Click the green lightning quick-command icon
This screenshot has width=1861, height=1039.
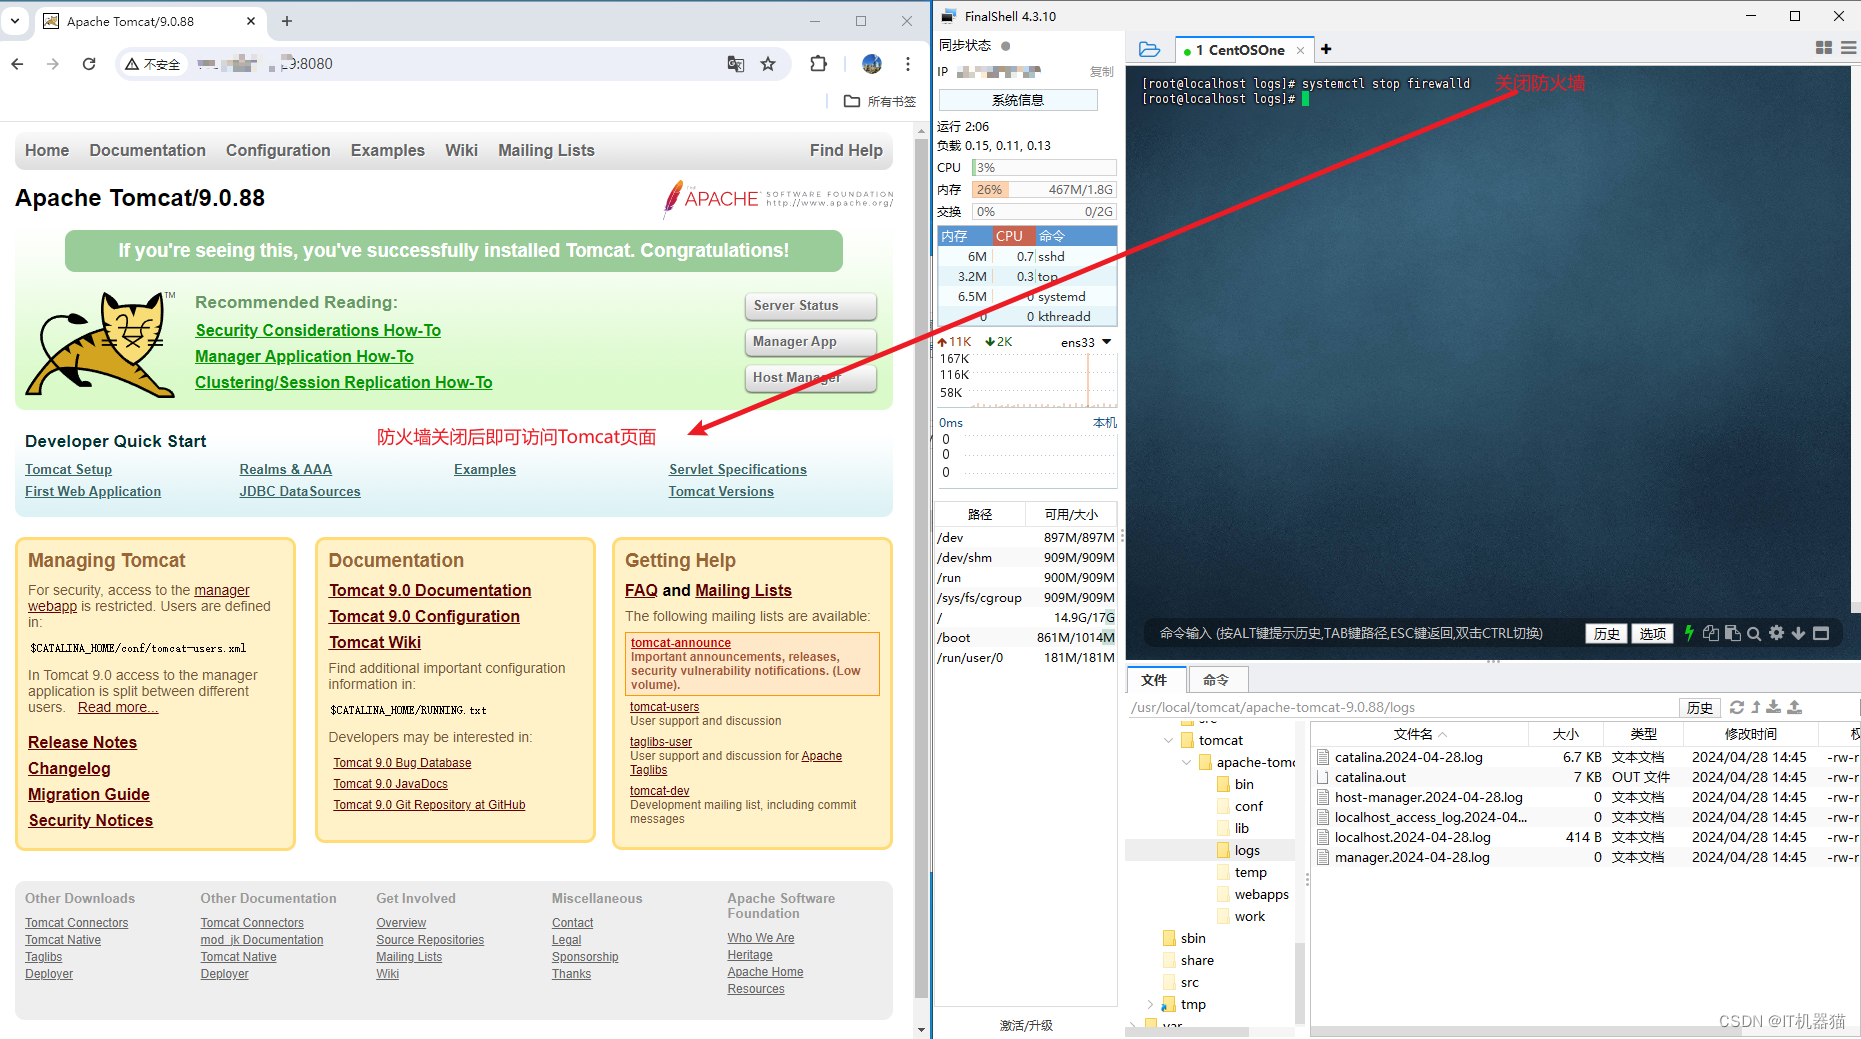point(1689,633)
